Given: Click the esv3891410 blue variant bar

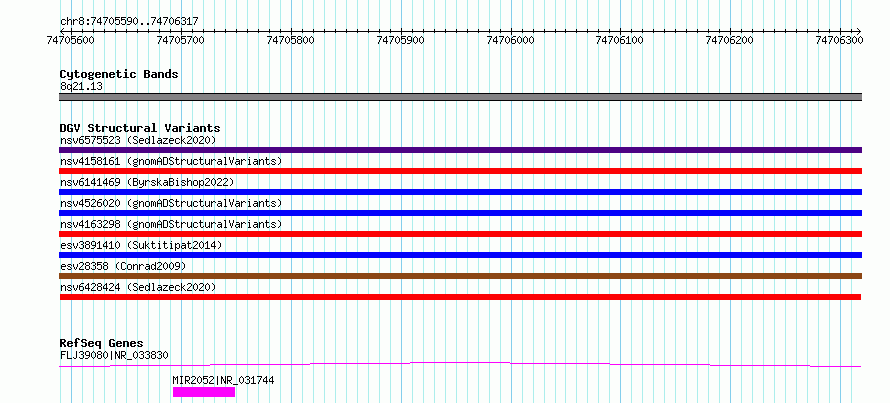Looking at the screenshot, I should [460, 255].
